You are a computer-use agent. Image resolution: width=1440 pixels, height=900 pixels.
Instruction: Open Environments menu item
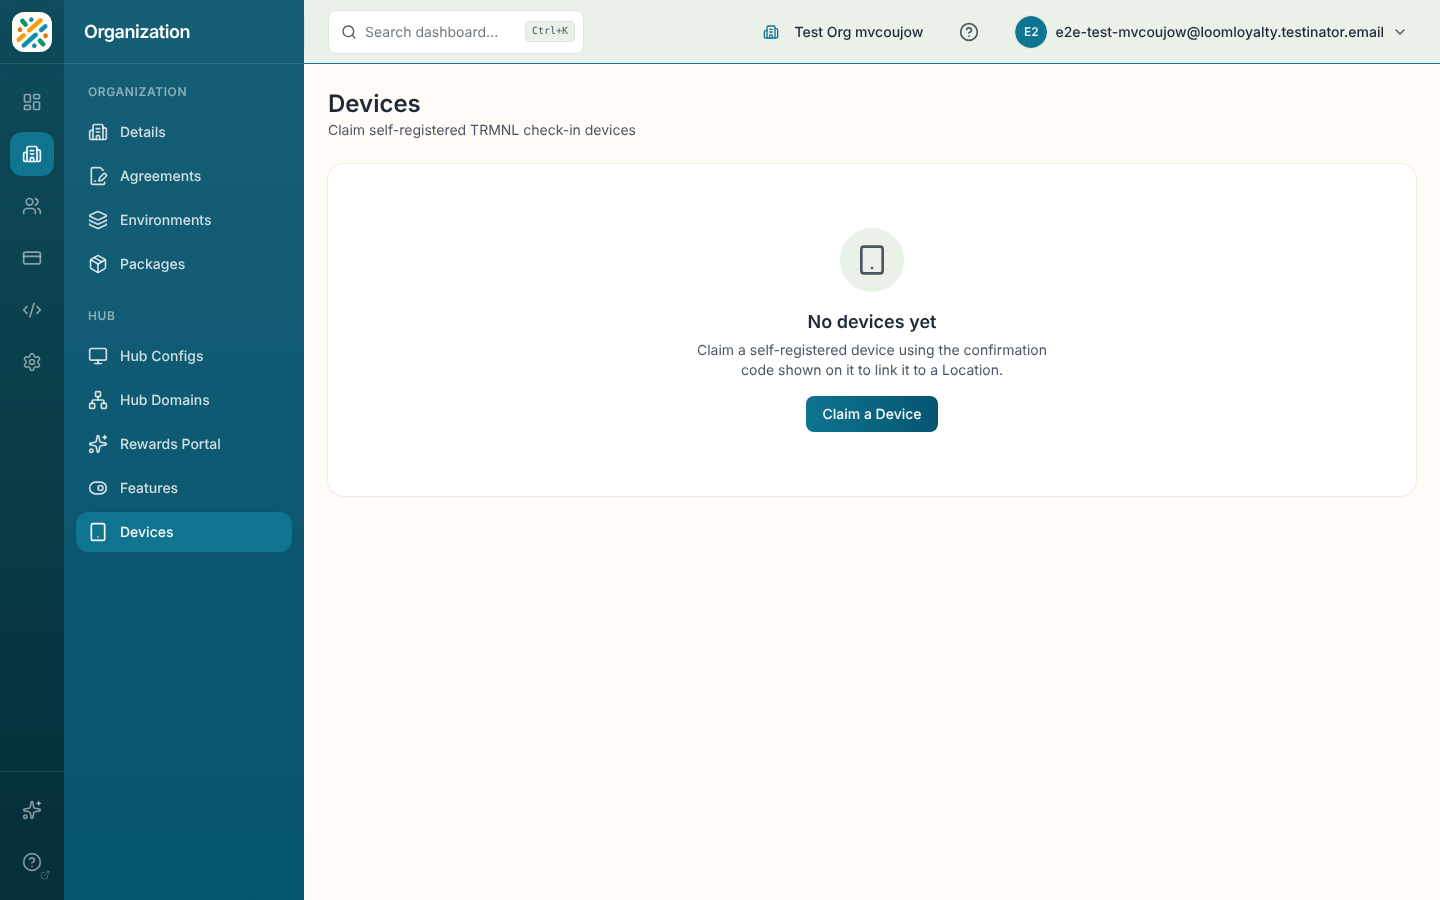[184, 220]
